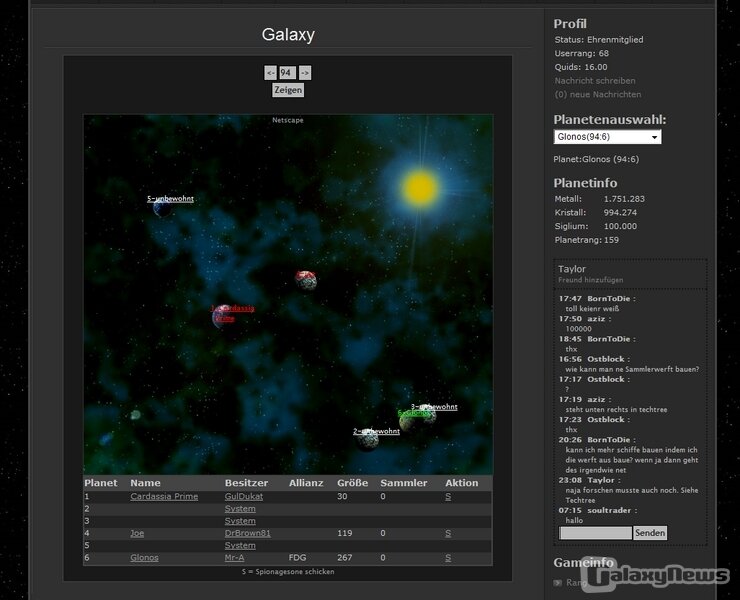The image size is (740, 600).
Task: Click the 5-unbewohnt planet label on map
Action: 170,199
